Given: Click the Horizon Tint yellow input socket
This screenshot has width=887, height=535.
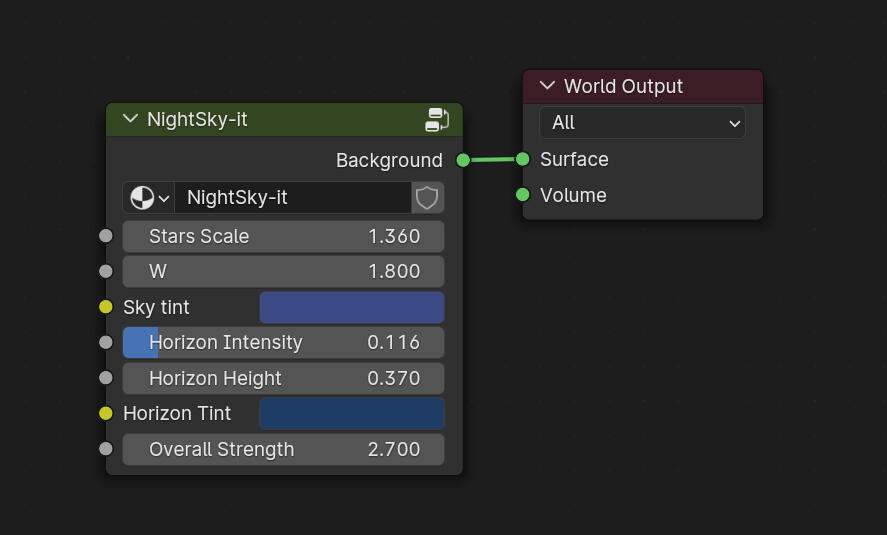Looking at the screenshot, I should [x=106, y=413].
